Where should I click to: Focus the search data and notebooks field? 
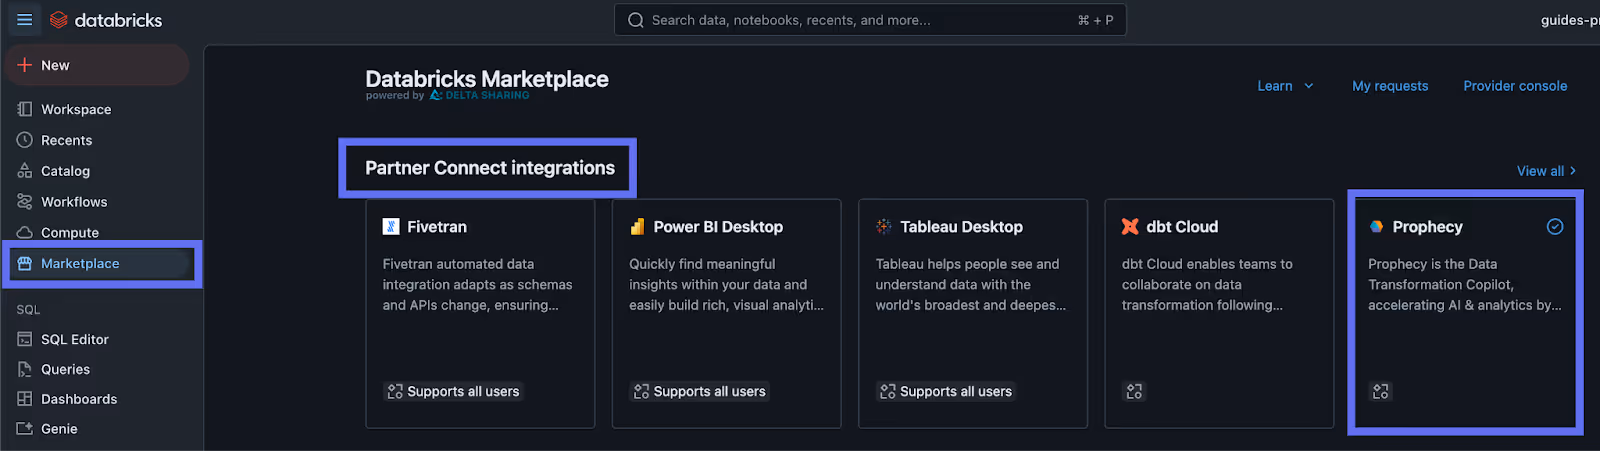(x=870, y=20)
